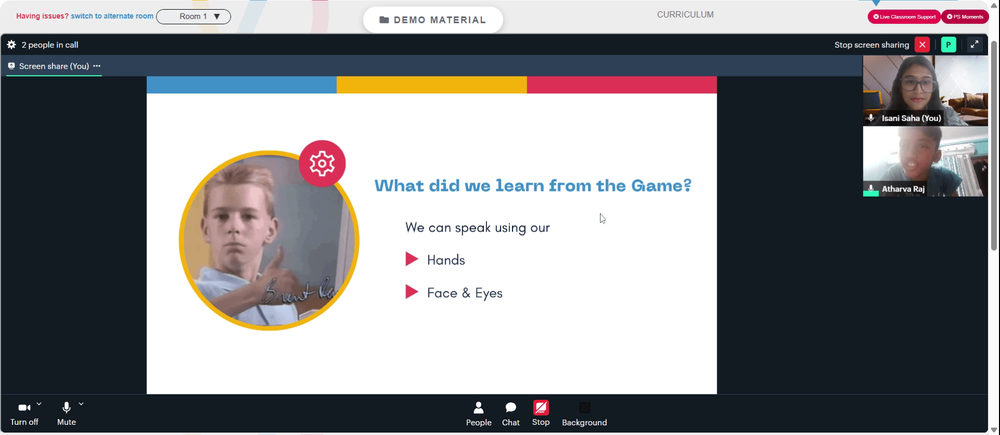1000x435 pixels.
Task: Click the microphone icon on Atharva Raj's tile
Action: click(871, 189)
